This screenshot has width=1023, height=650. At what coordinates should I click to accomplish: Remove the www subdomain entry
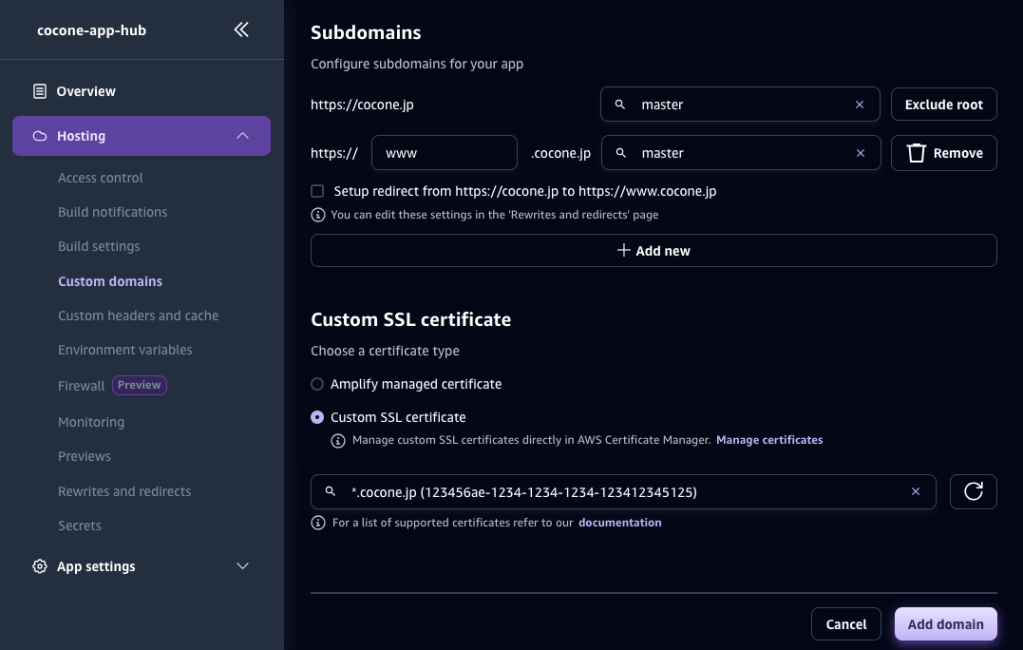click(x=943, y=153)
